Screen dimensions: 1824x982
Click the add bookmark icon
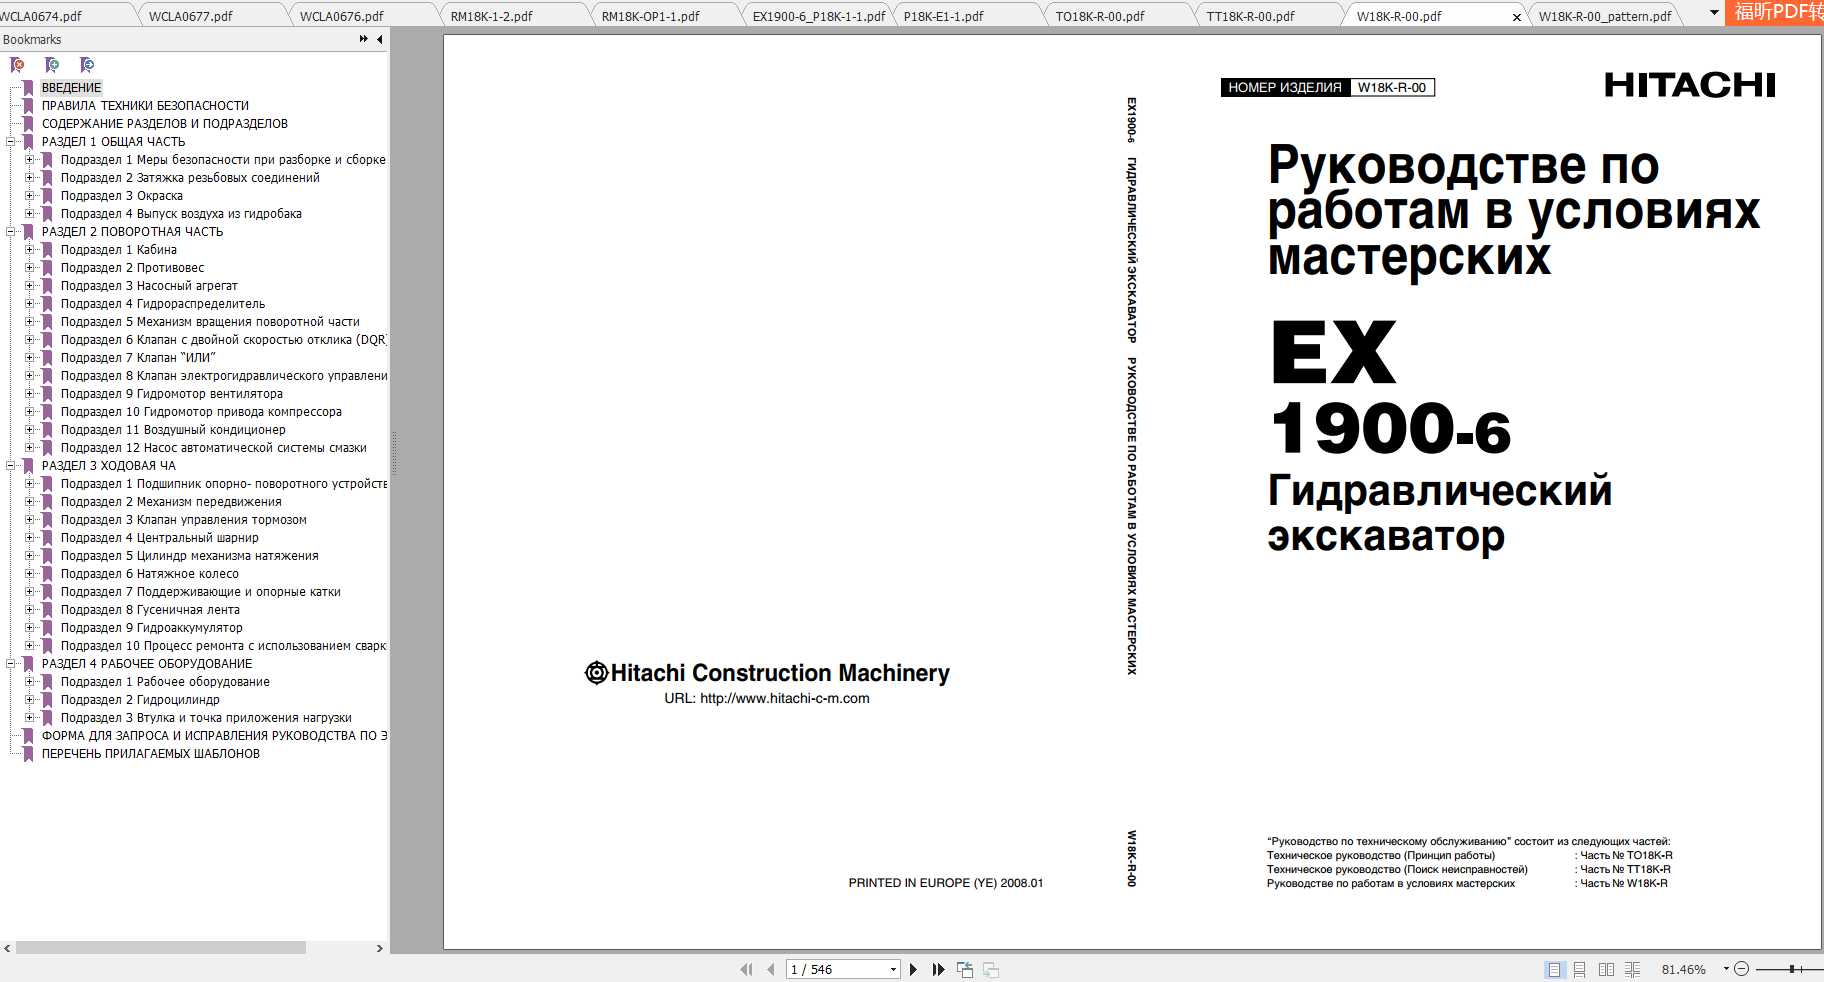[x=51, y=65]
